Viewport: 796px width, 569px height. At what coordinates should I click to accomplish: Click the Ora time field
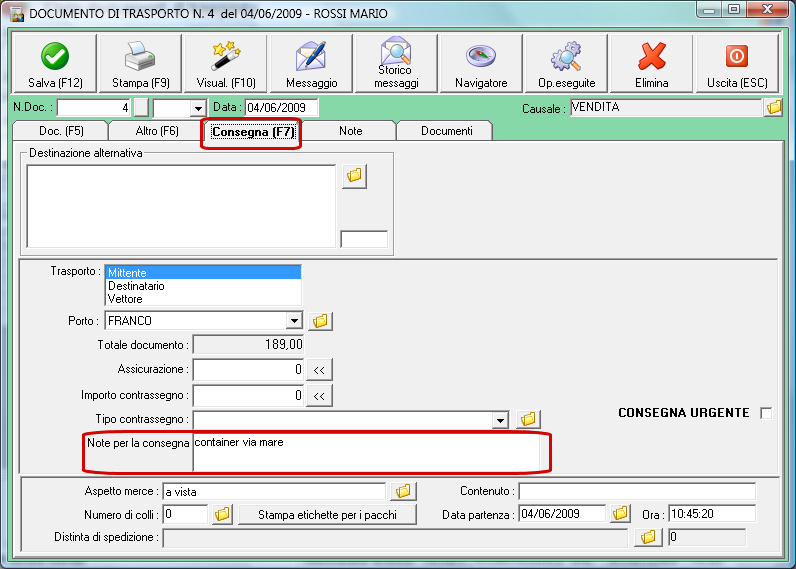[712, 513]
